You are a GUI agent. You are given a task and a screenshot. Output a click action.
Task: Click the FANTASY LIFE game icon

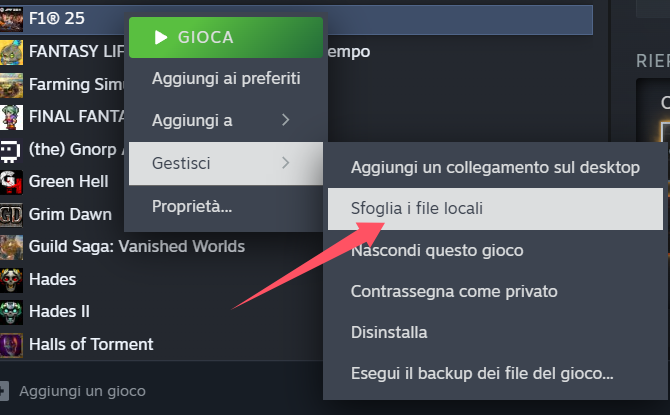(11, 51)
